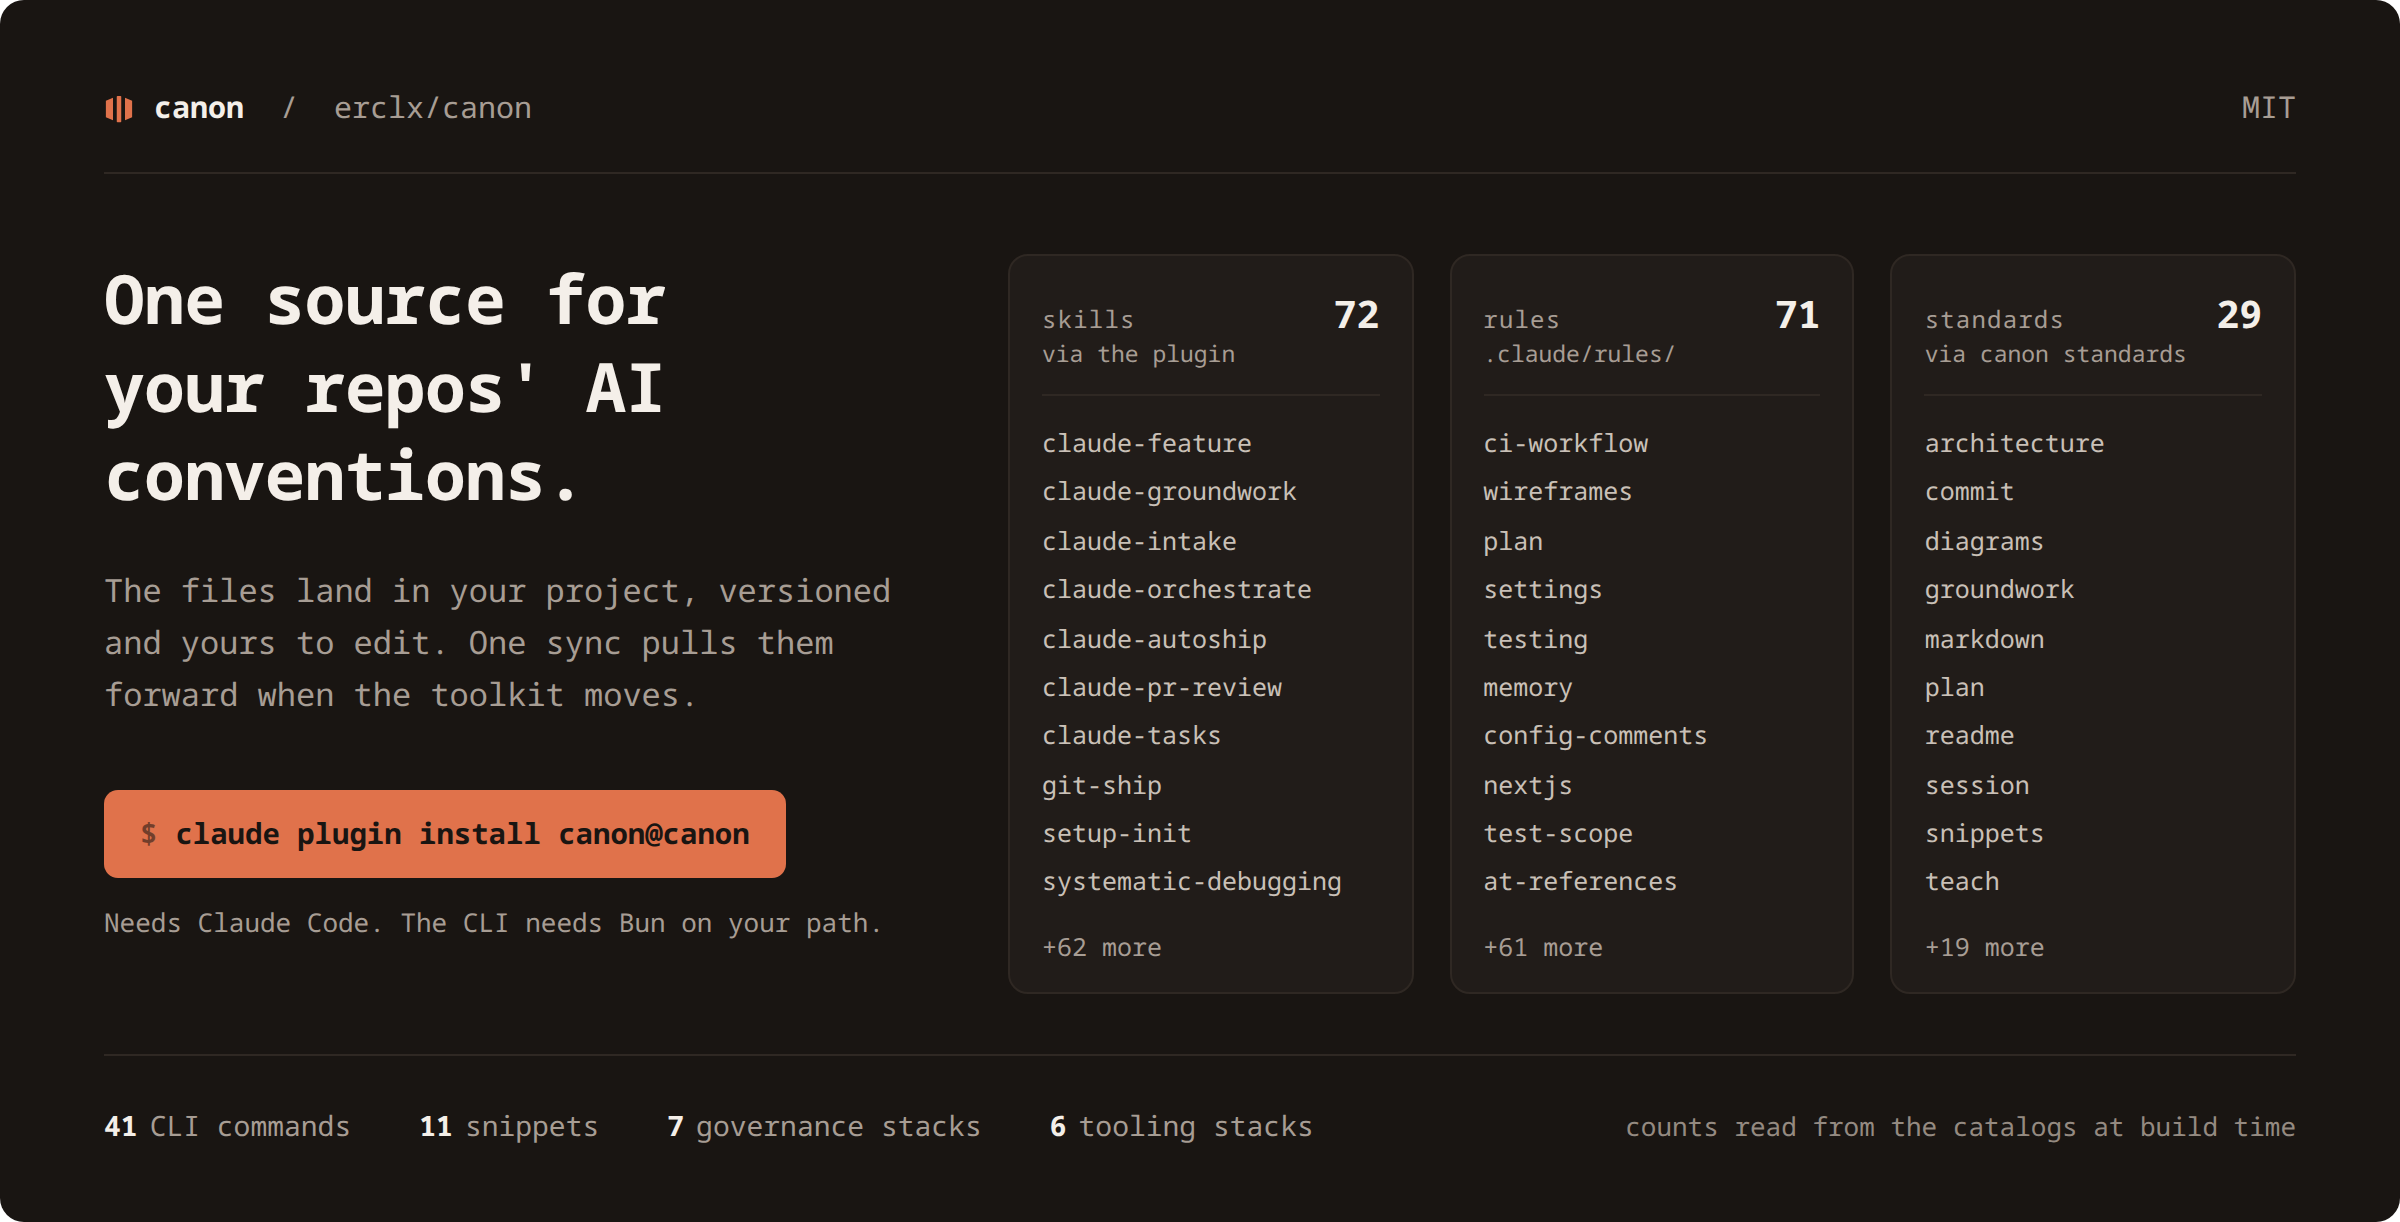Click the skills card heading
The width and height of the screenshot is (2400, 1222).
pos(1088,320)
